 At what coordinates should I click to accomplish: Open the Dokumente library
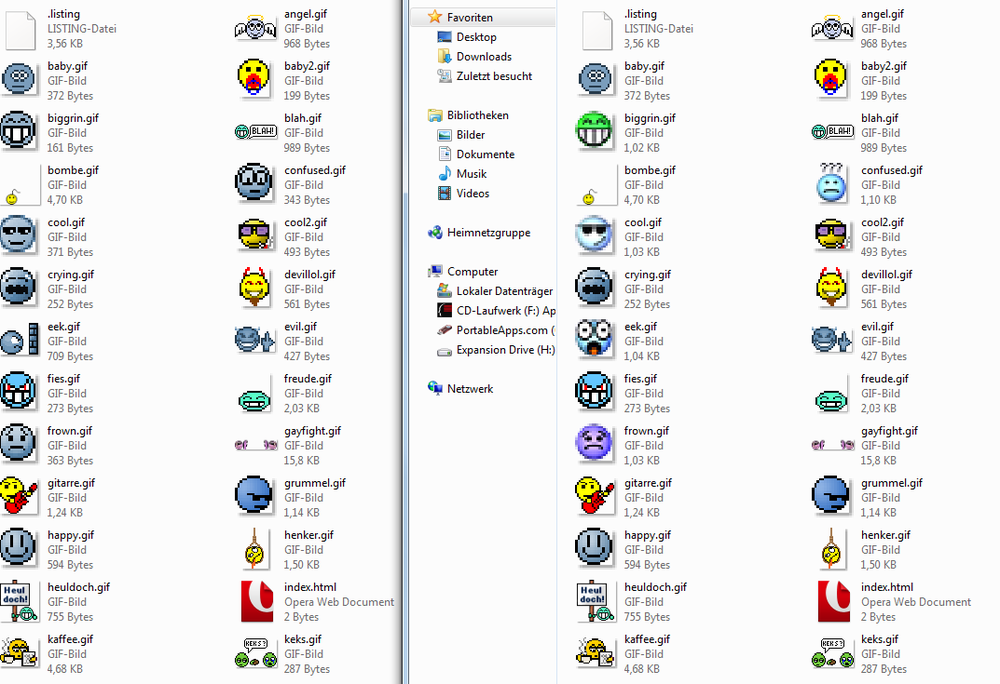pyautogui.click(x=485, y=154)
